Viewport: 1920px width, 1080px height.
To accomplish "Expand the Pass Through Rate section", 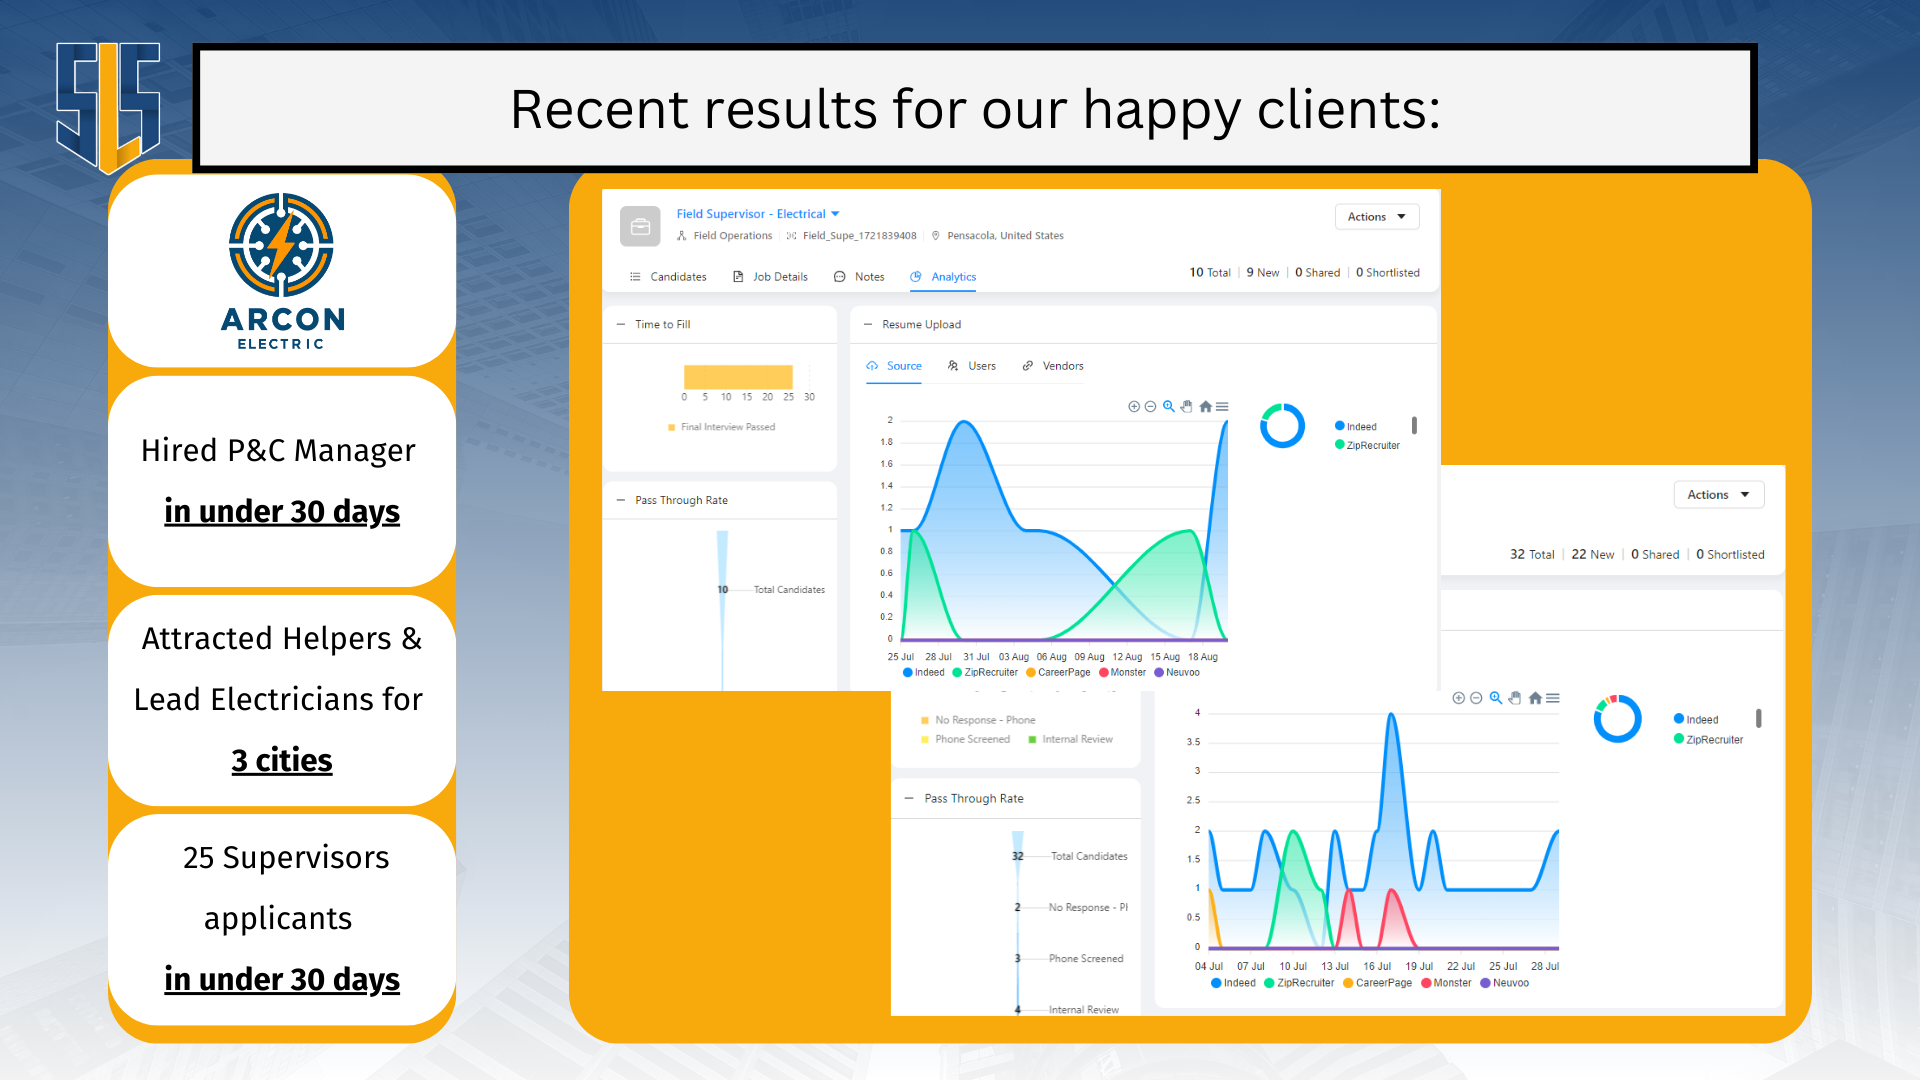I will click(x=621, y=500).
